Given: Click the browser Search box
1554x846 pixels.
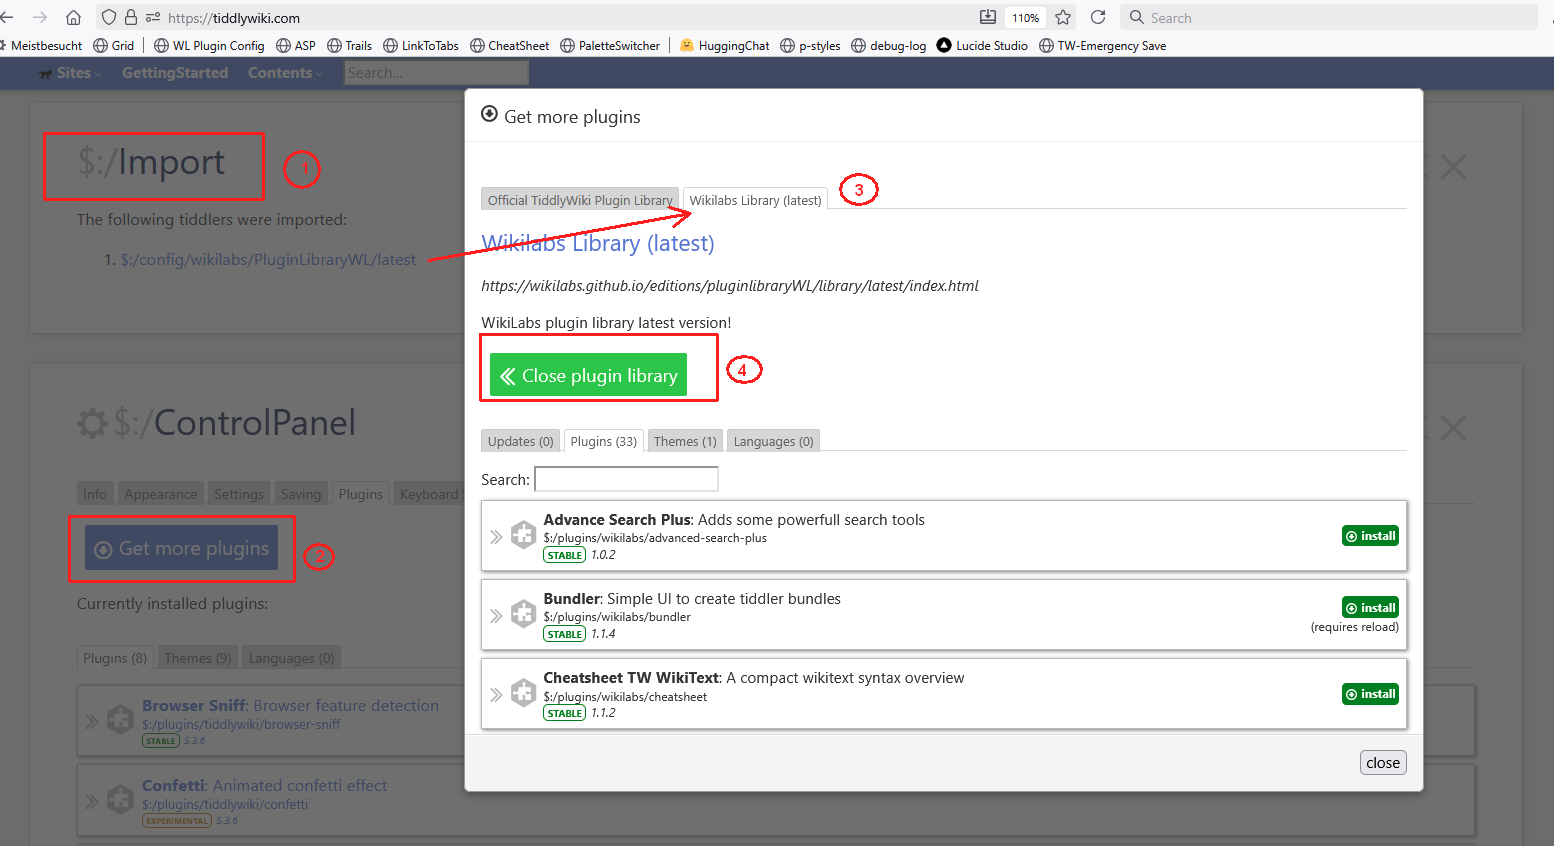Looking at the screenshot, I should point(1330,17).
